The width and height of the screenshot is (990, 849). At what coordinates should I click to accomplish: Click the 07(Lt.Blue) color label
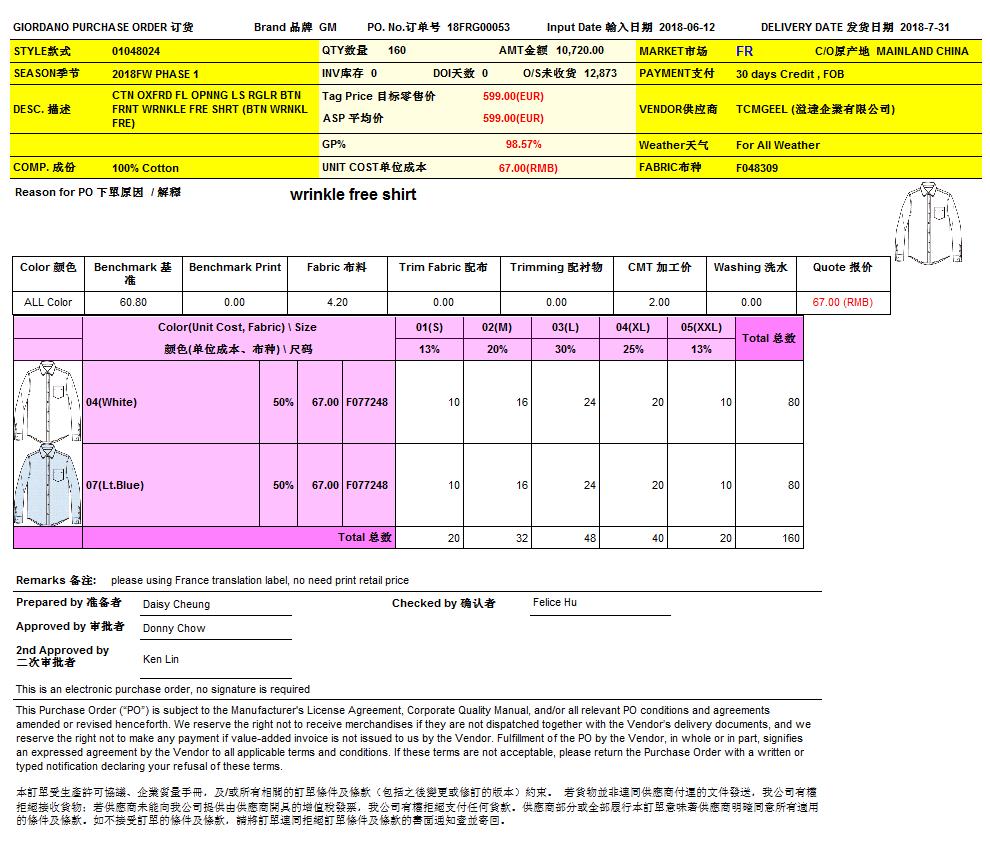(115, 485)
